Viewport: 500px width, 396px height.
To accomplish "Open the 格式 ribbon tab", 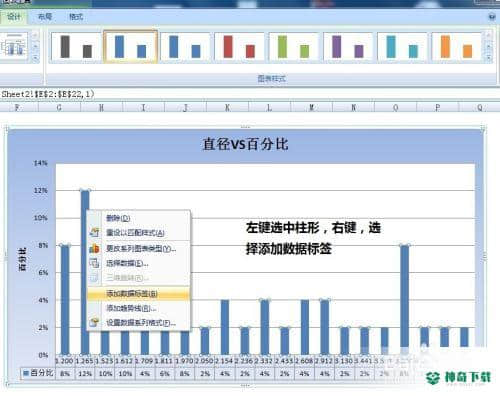I will click(x=76, y=17).
